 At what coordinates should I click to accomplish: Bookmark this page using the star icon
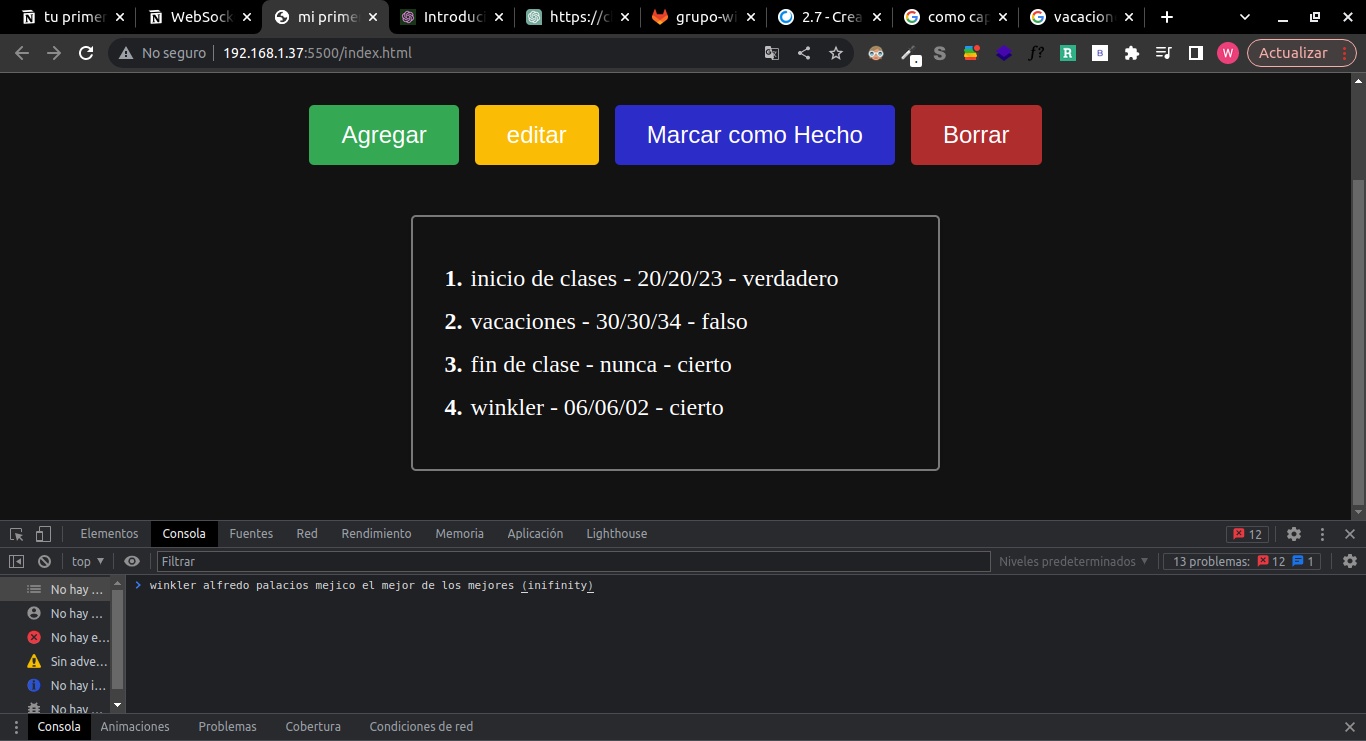[x=836, y=53]
